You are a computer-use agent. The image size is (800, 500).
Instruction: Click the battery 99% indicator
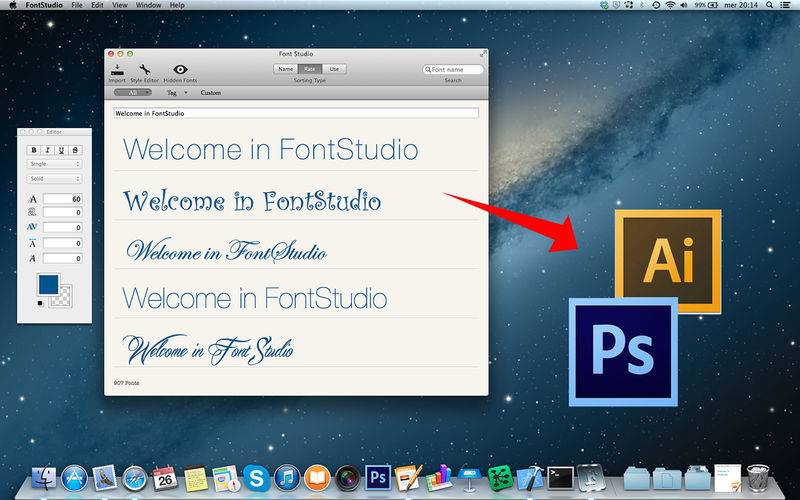pyautogui.click(x=706, y=5)
